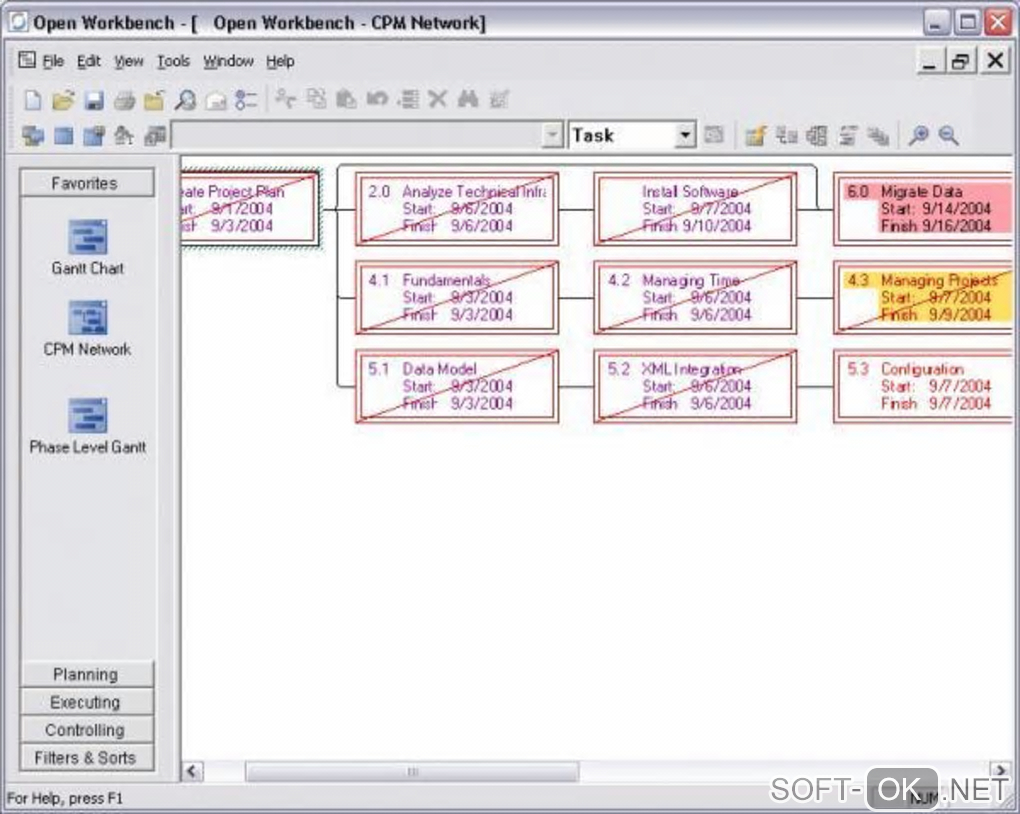Select the 4.1 Fundamentals task box
Viewport: 1020px width, 814px height.
[457, 297]
